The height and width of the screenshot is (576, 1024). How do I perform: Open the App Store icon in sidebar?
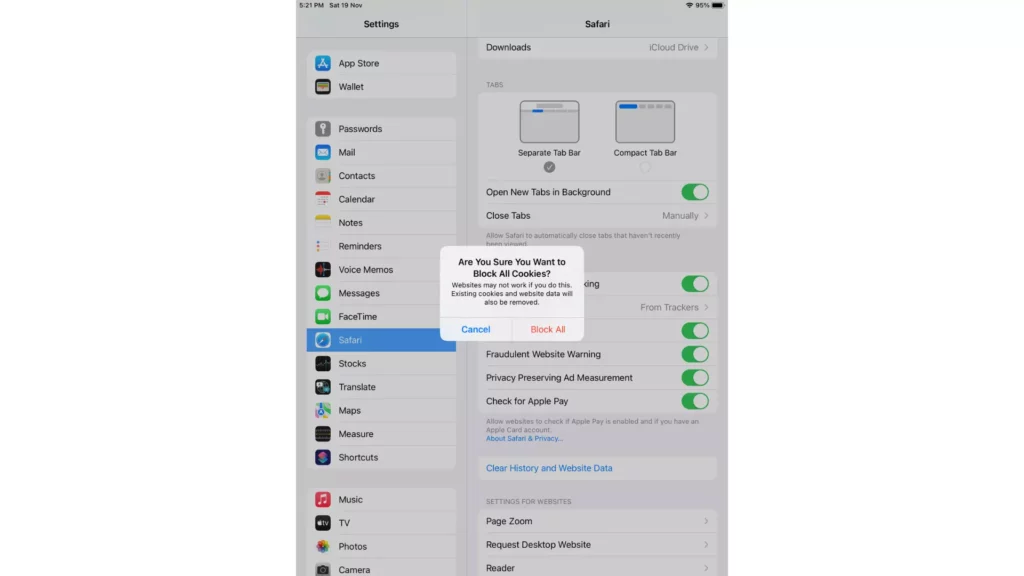tap(323, 63)
